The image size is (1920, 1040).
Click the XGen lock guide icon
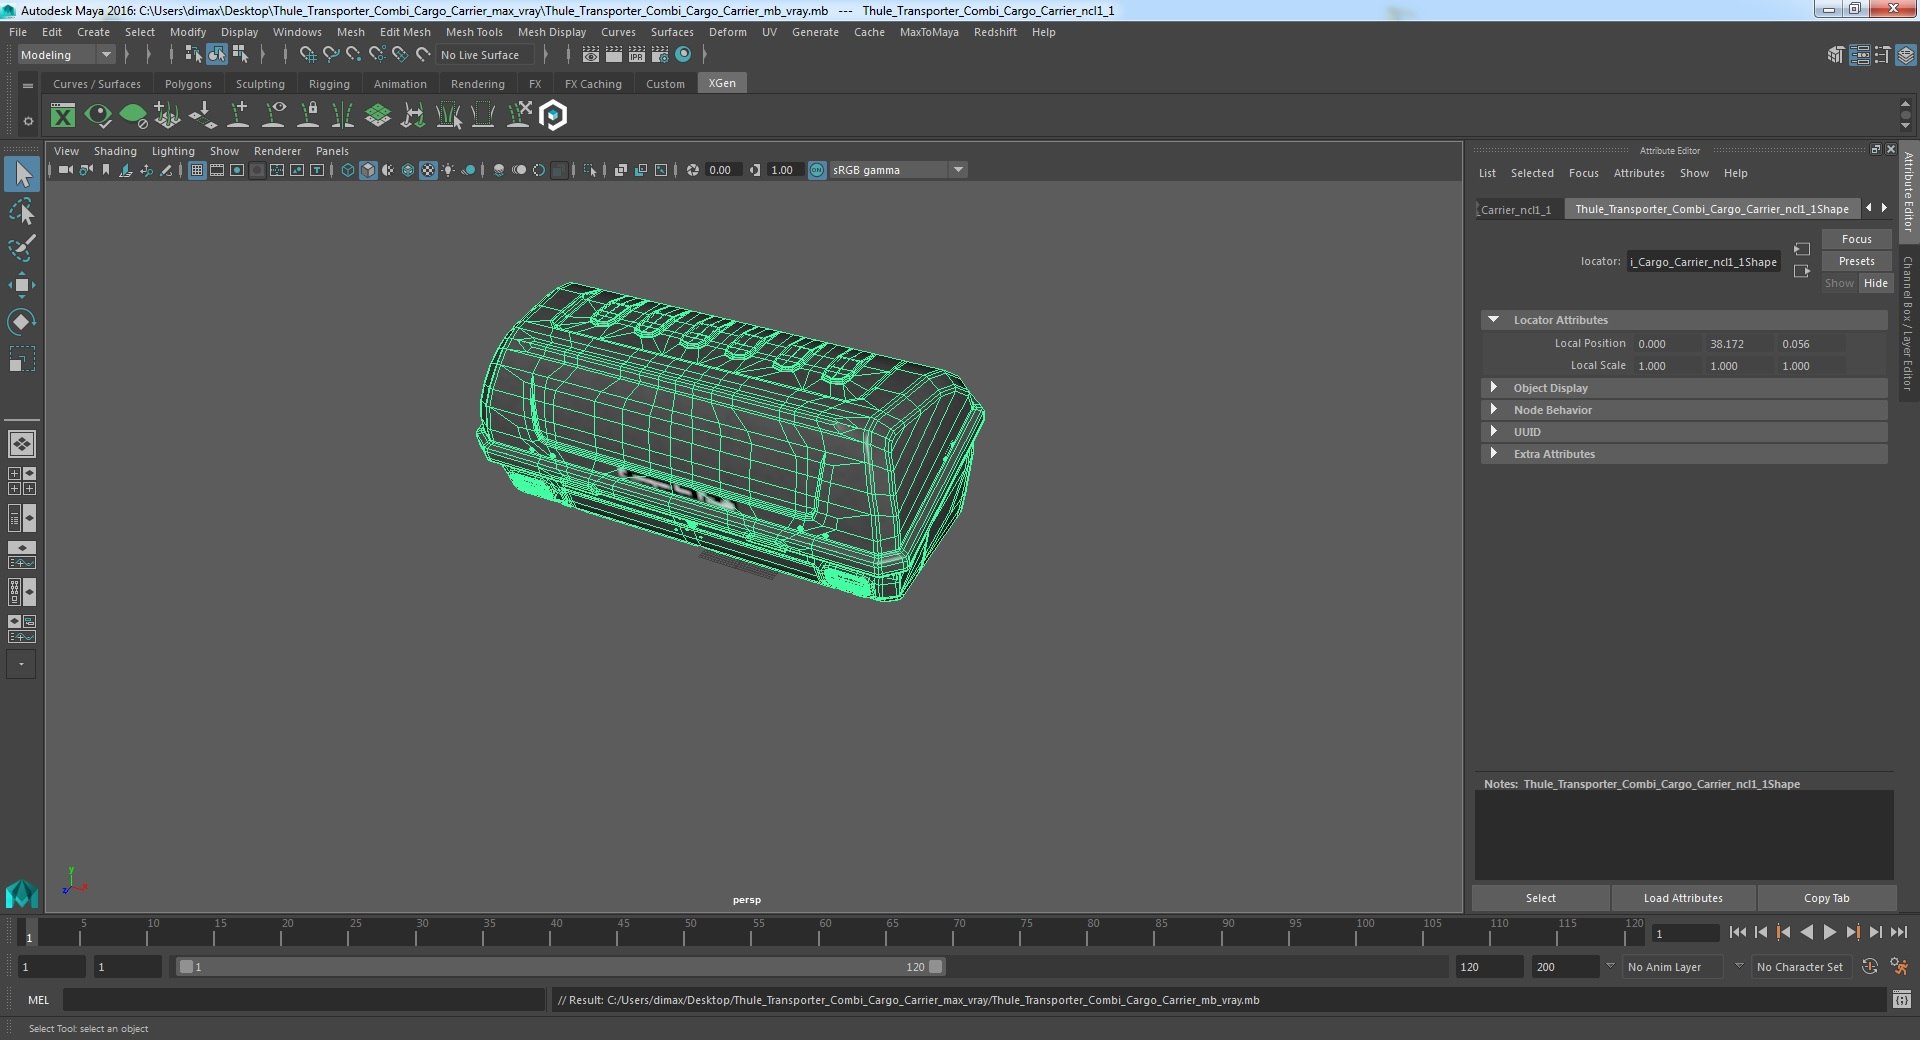(x=308, y=116)
